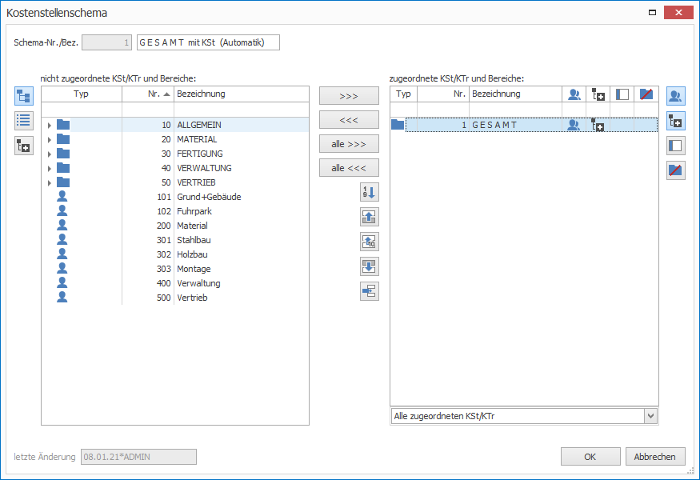
Task: Click the schema name field 'G E S A M T mit KSt'
Action: 208,42
